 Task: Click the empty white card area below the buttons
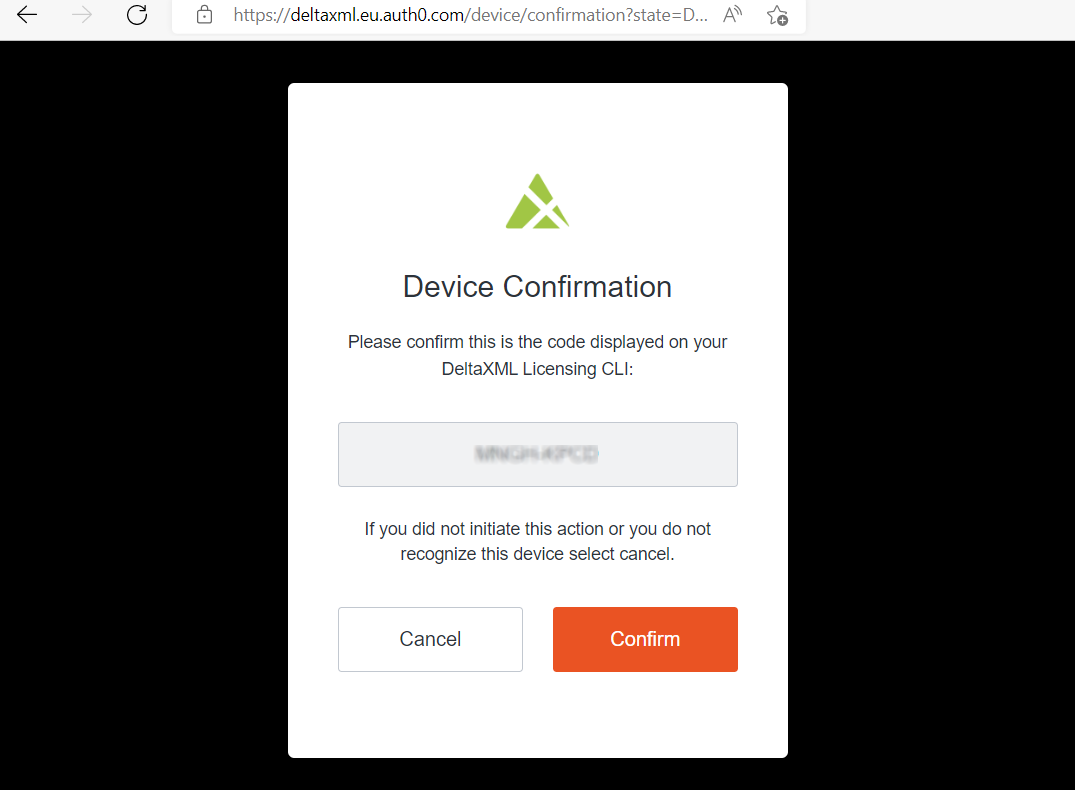tap(538, 713)
